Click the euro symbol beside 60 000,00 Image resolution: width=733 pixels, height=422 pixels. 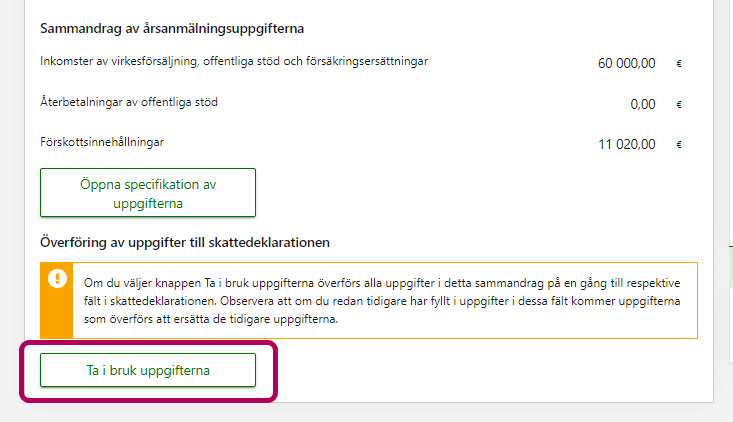679,63
